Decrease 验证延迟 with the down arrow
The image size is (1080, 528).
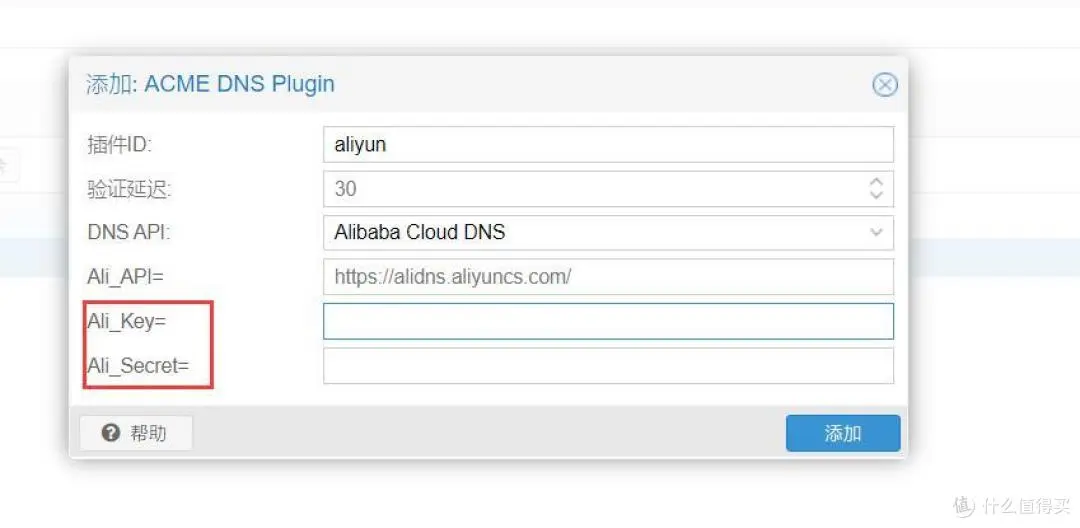pos(876,196)
